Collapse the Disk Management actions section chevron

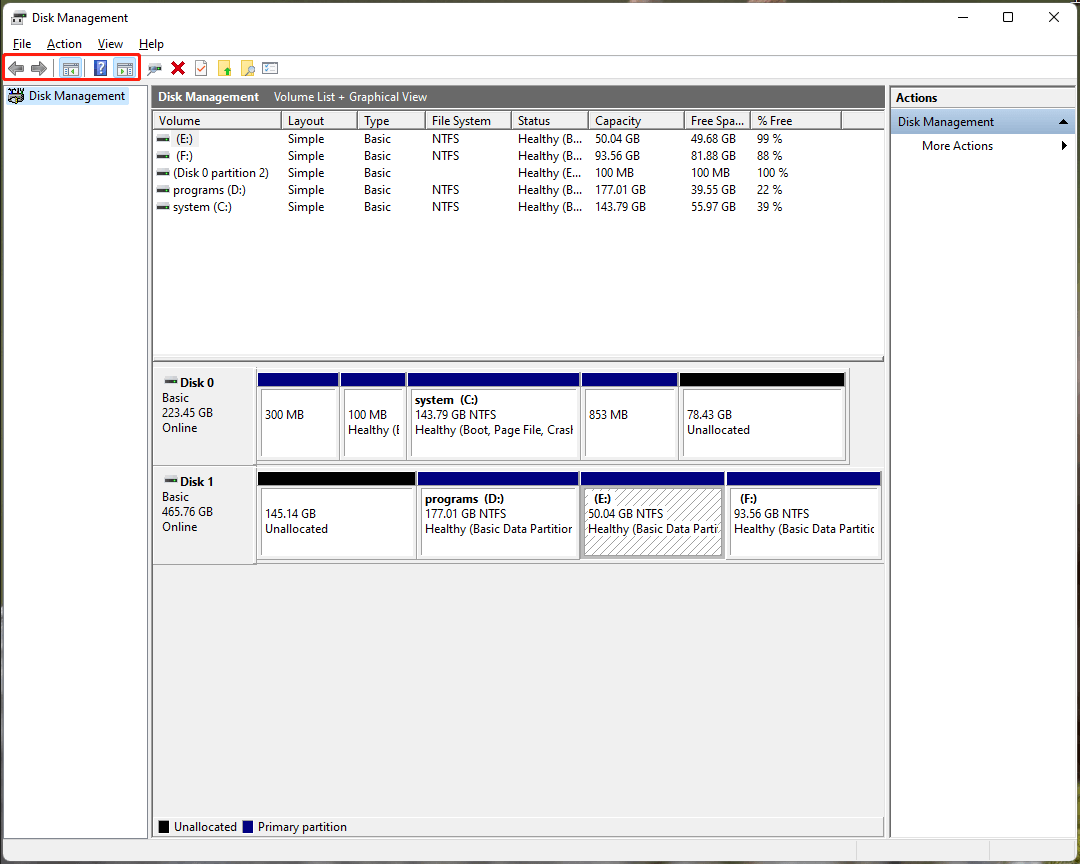1063,121
